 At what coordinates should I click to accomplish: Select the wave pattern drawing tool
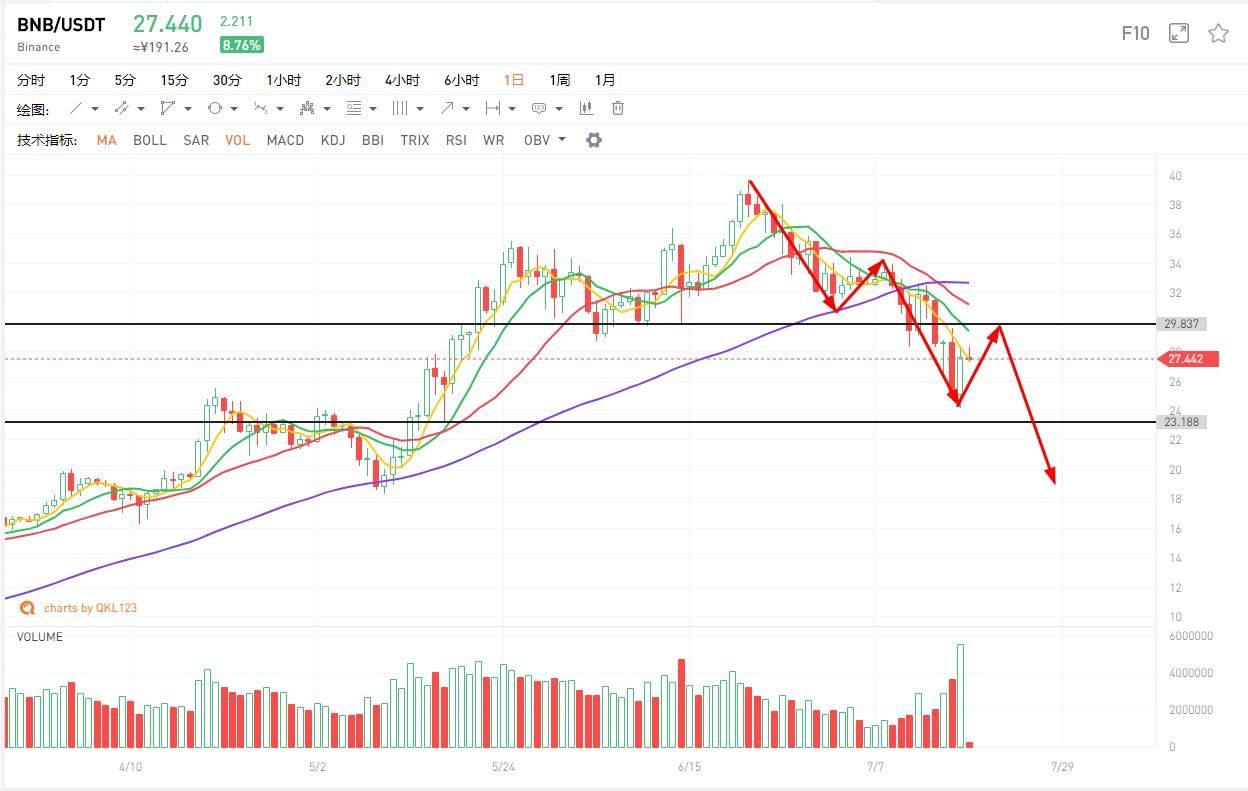click(x=260, y=108)
